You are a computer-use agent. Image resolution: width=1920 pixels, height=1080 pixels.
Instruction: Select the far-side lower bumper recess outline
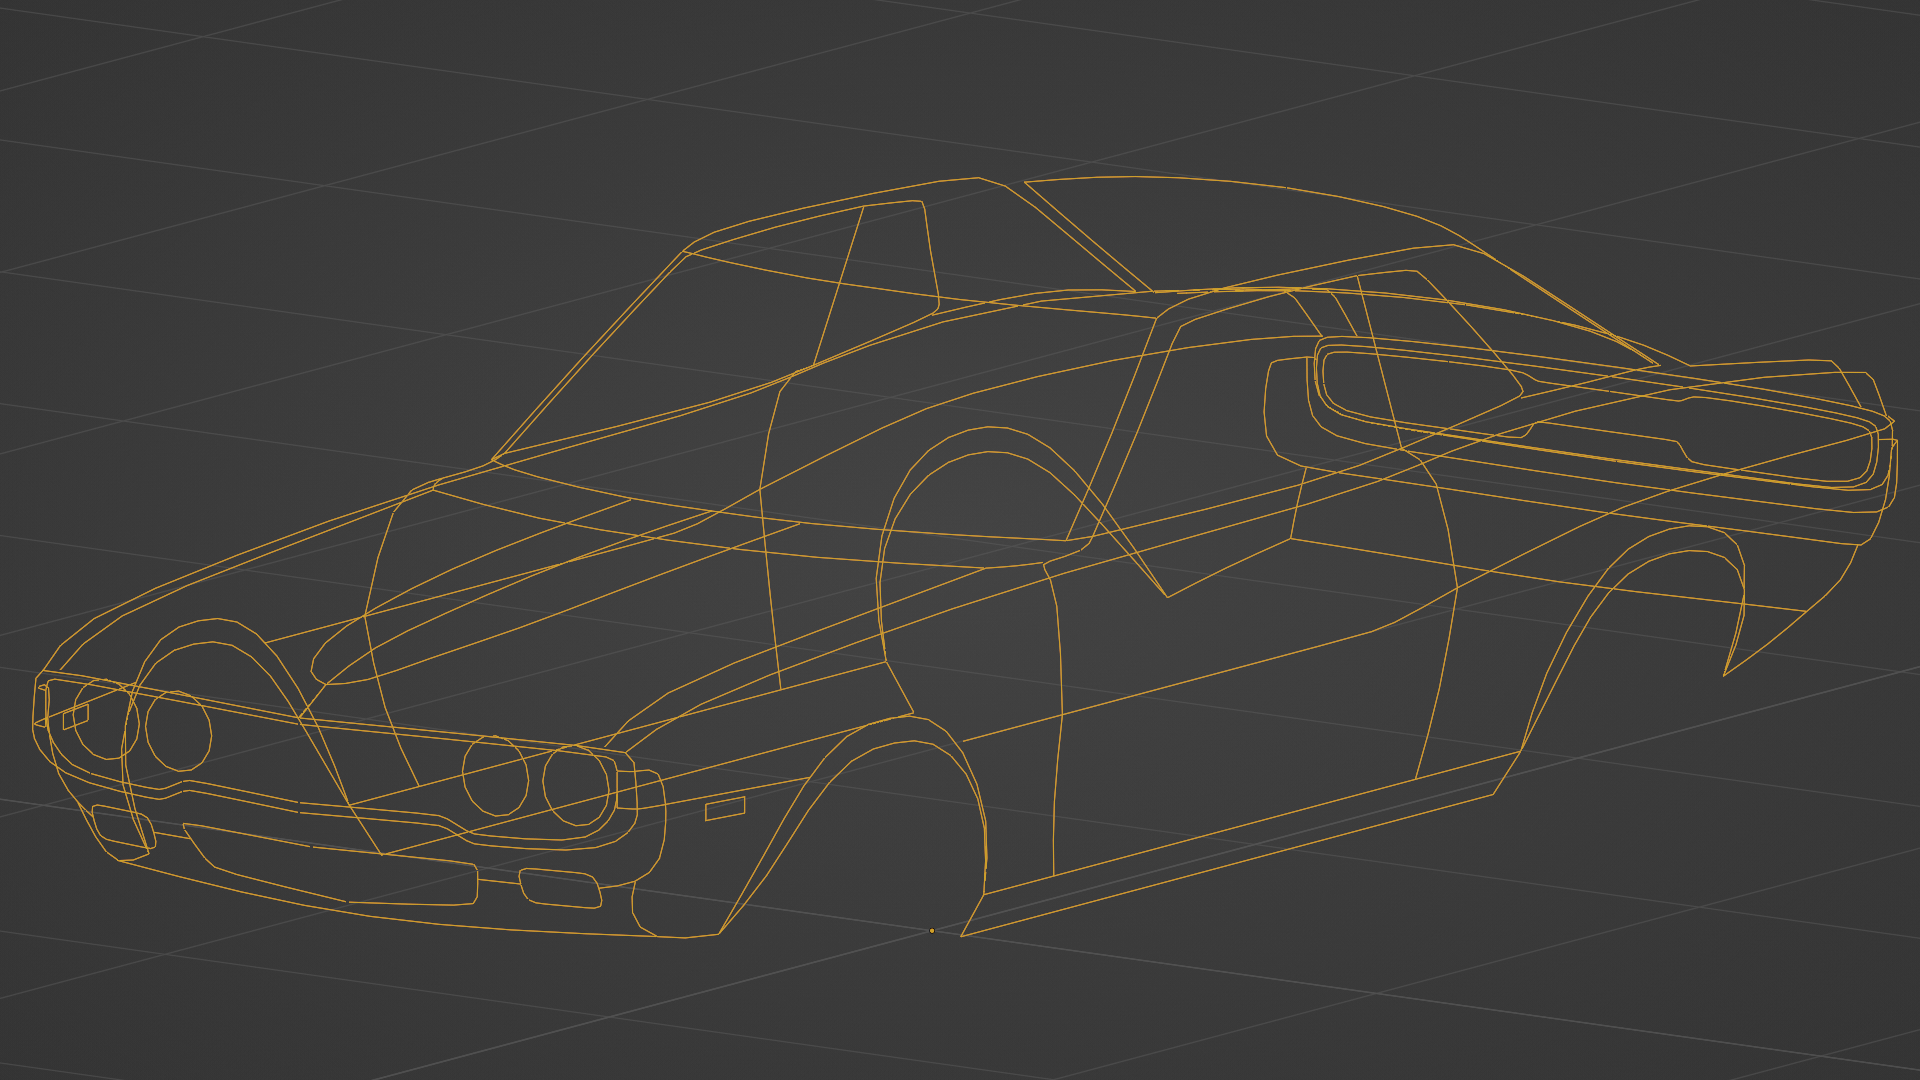coord(122,828)
